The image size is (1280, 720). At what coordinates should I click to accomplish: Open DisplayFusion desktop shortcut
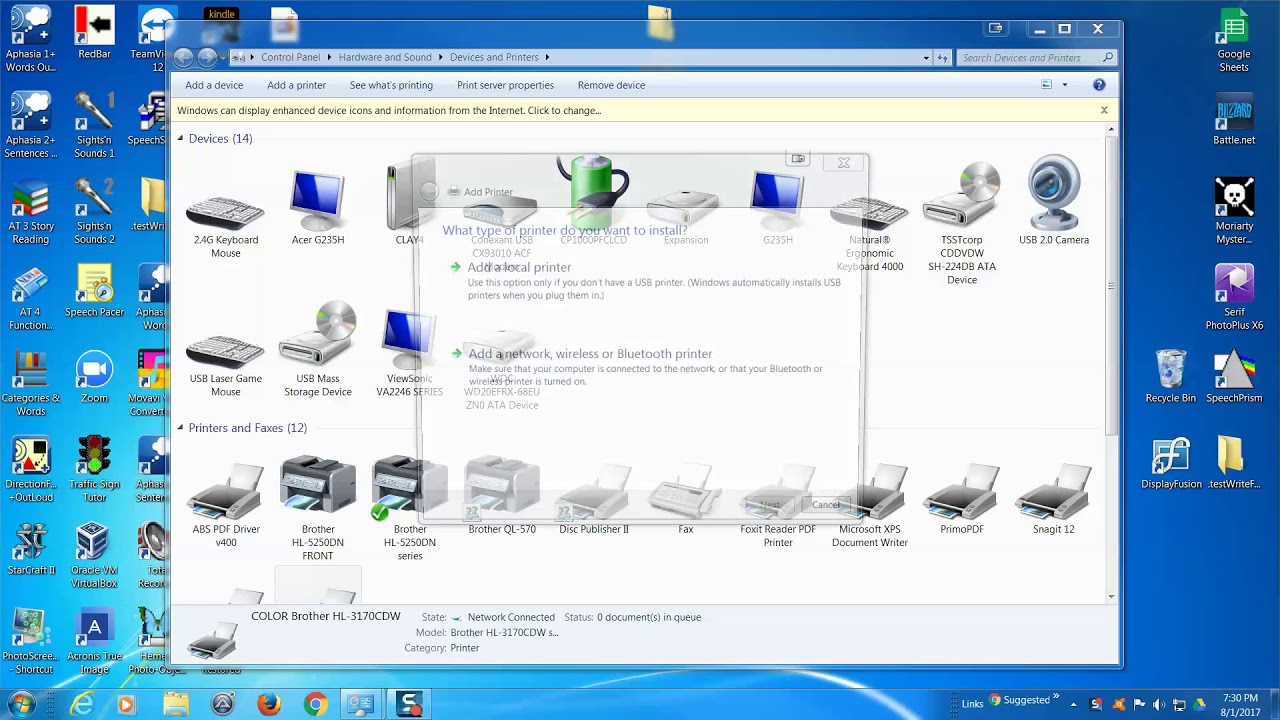click(x=1171, y=463)
